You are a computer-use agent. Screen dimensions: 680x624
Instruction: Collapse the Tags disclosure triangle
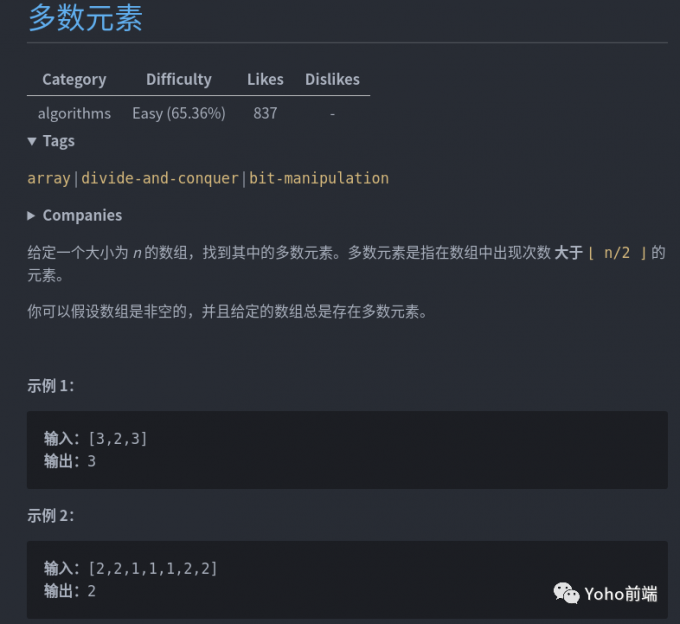pos(32,141)
